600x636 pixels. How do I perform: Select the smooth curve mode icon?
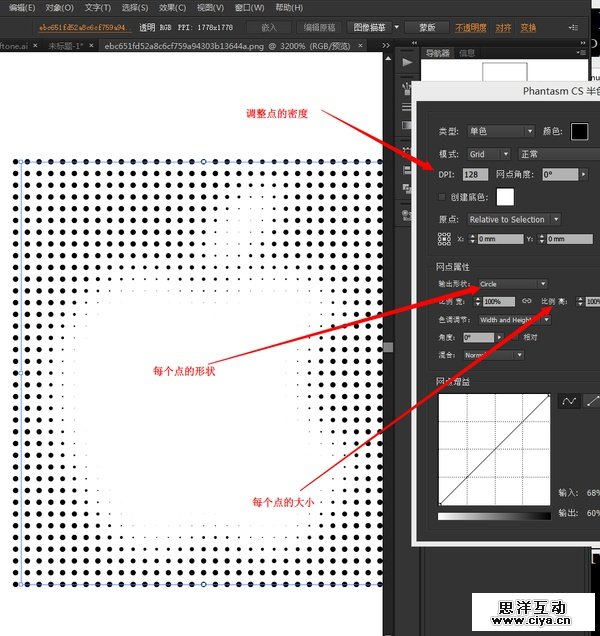point(569,401)
